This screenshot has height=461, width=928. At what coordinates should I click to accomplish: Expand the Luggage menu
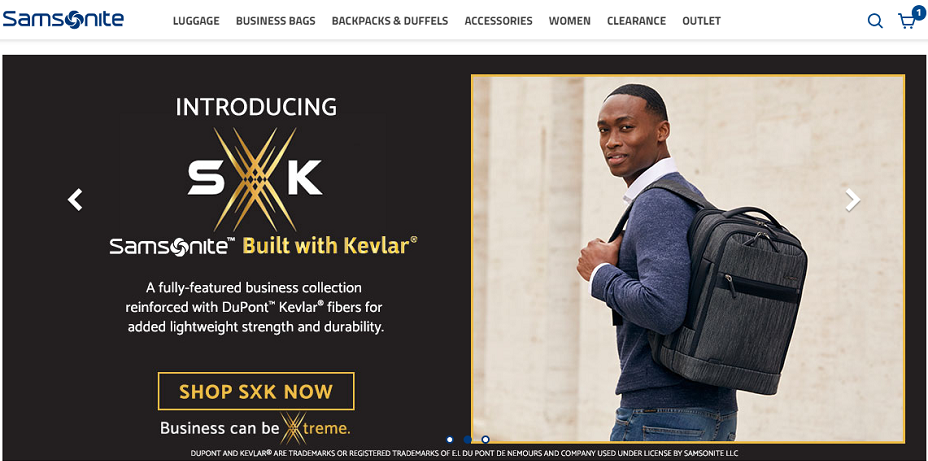click(196, 21)
